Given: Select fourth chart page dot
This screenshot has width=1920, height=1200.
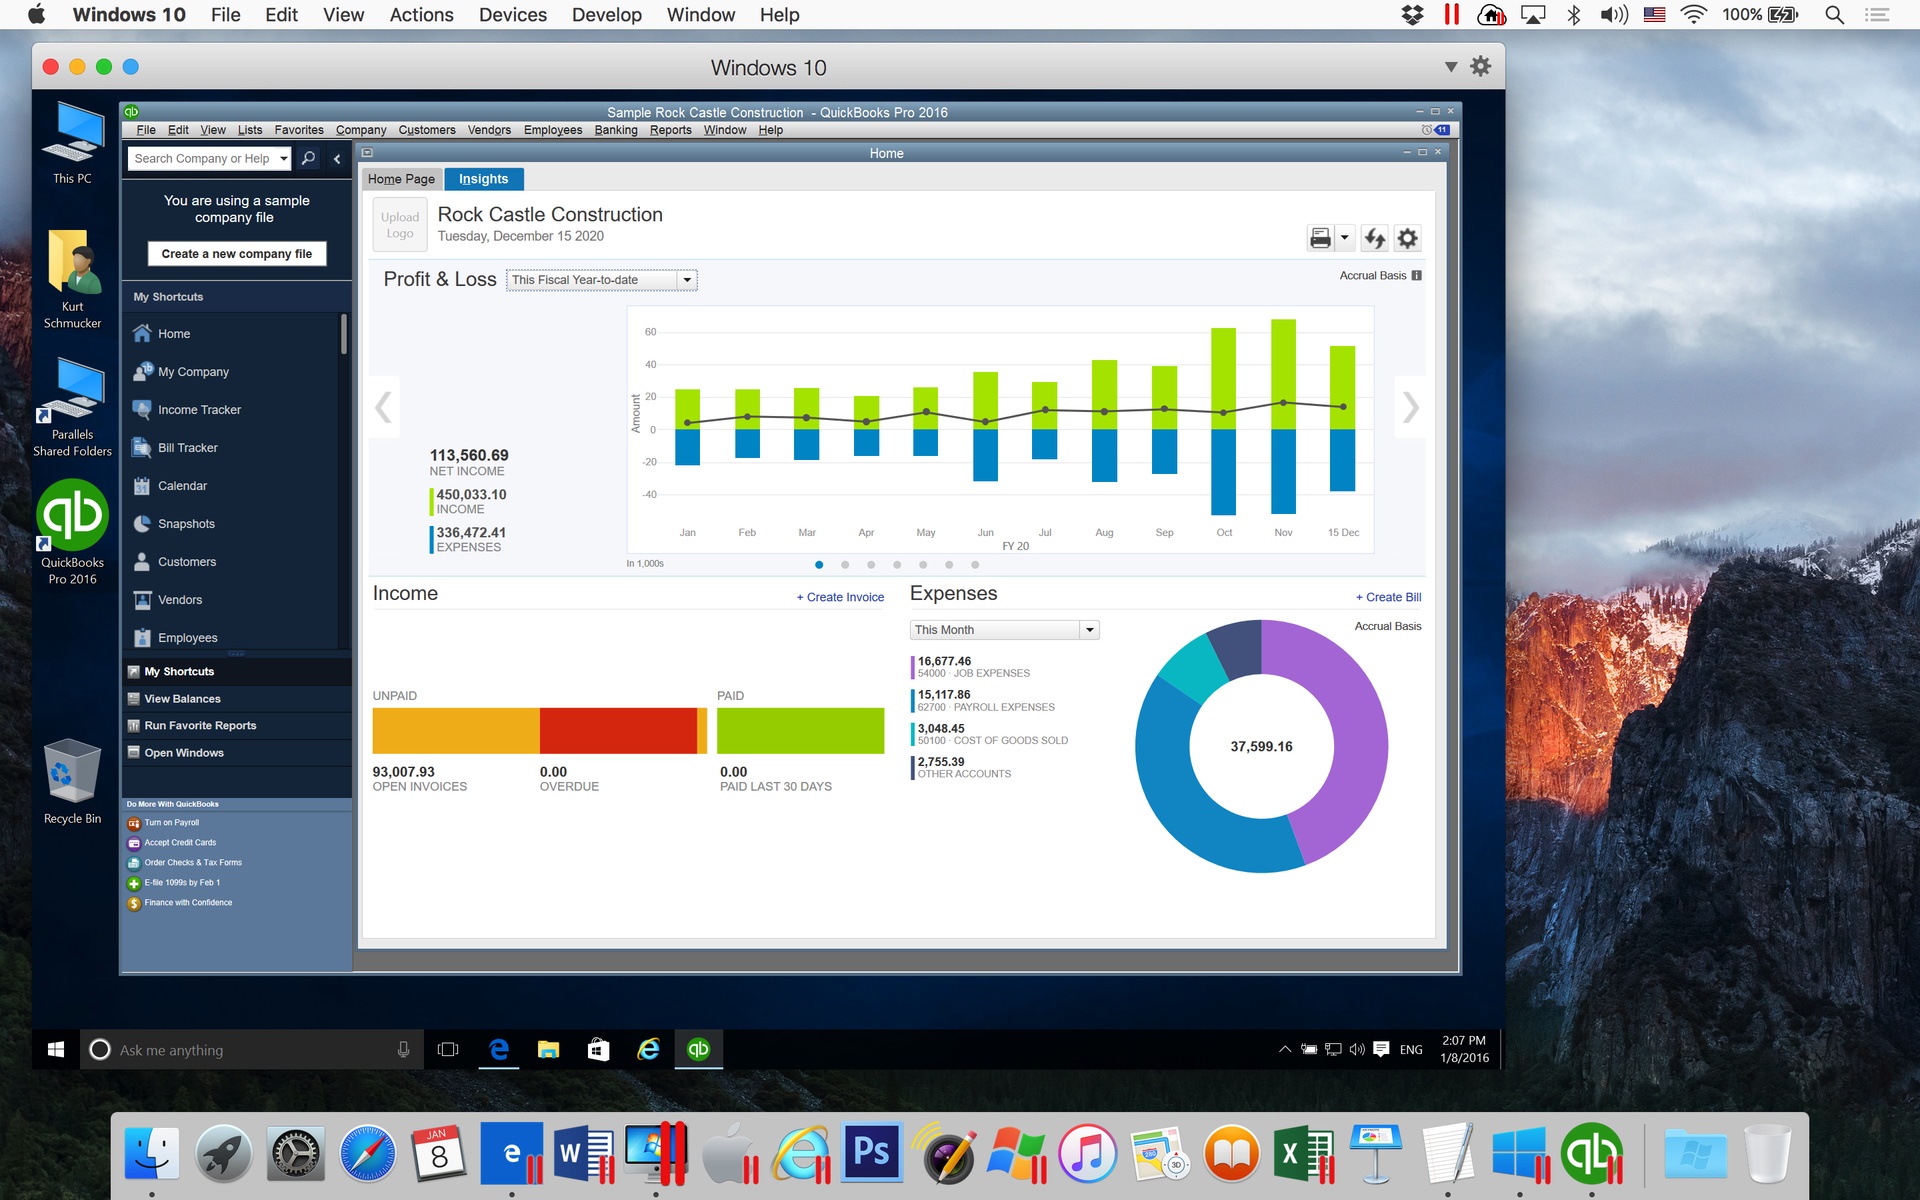Looking at the screenshot, I should (x=897, y=565).
